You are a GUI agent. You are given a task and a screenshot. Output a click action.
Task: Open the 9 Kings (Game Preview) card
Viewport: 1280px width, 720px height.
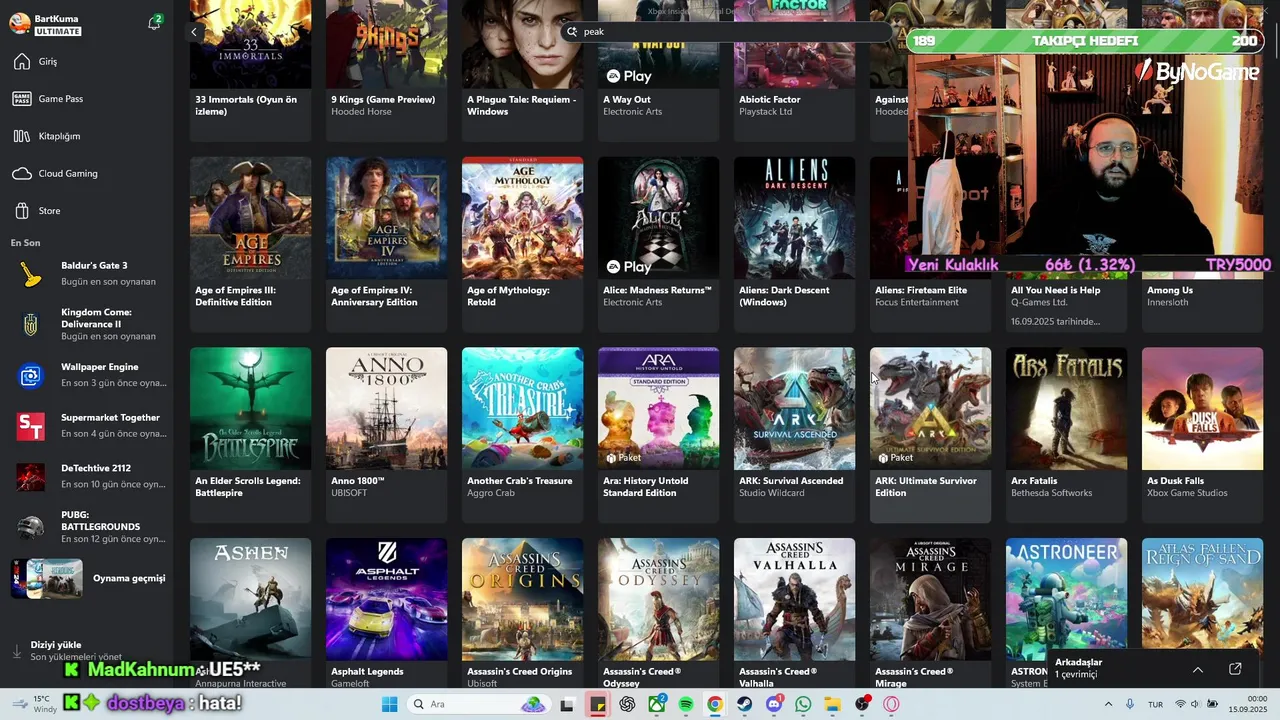[386, 70]
